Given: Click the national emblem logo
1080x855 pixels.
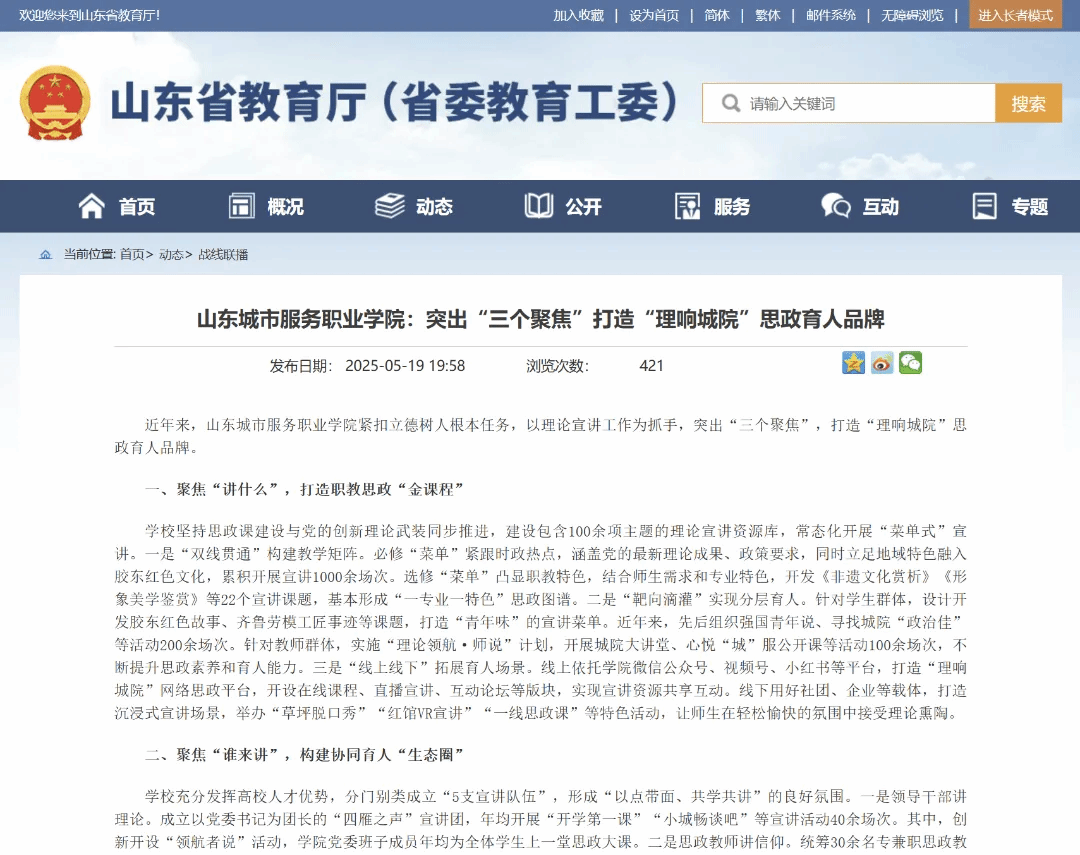Looking at the screenshot, I should (54, 104).
